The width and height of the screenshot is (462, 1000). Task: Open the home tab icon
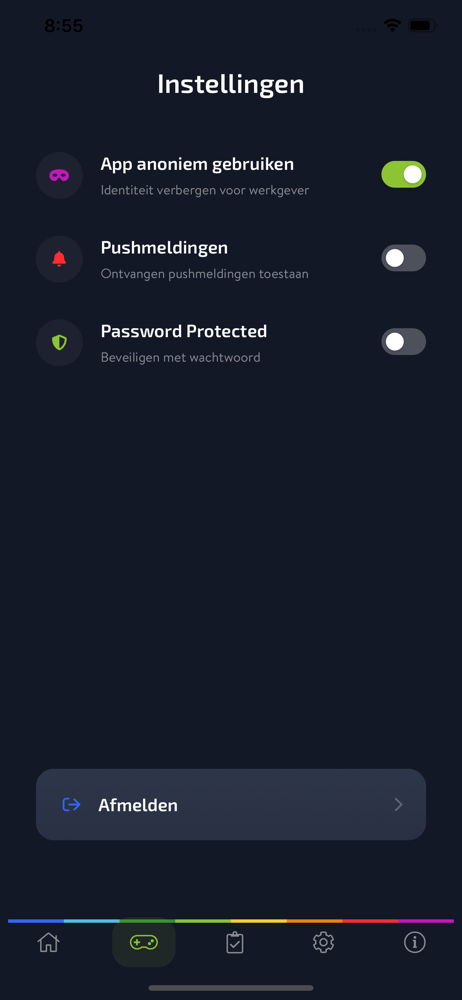tap(48, 942)
